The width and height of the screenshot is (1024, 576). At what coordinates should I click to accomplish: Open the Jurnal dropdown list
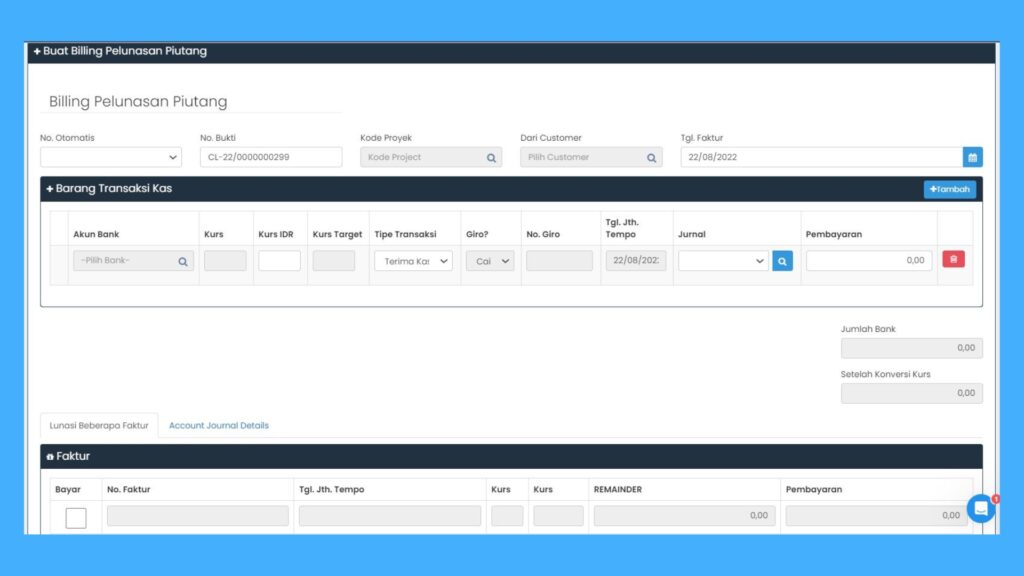point(723,261)
